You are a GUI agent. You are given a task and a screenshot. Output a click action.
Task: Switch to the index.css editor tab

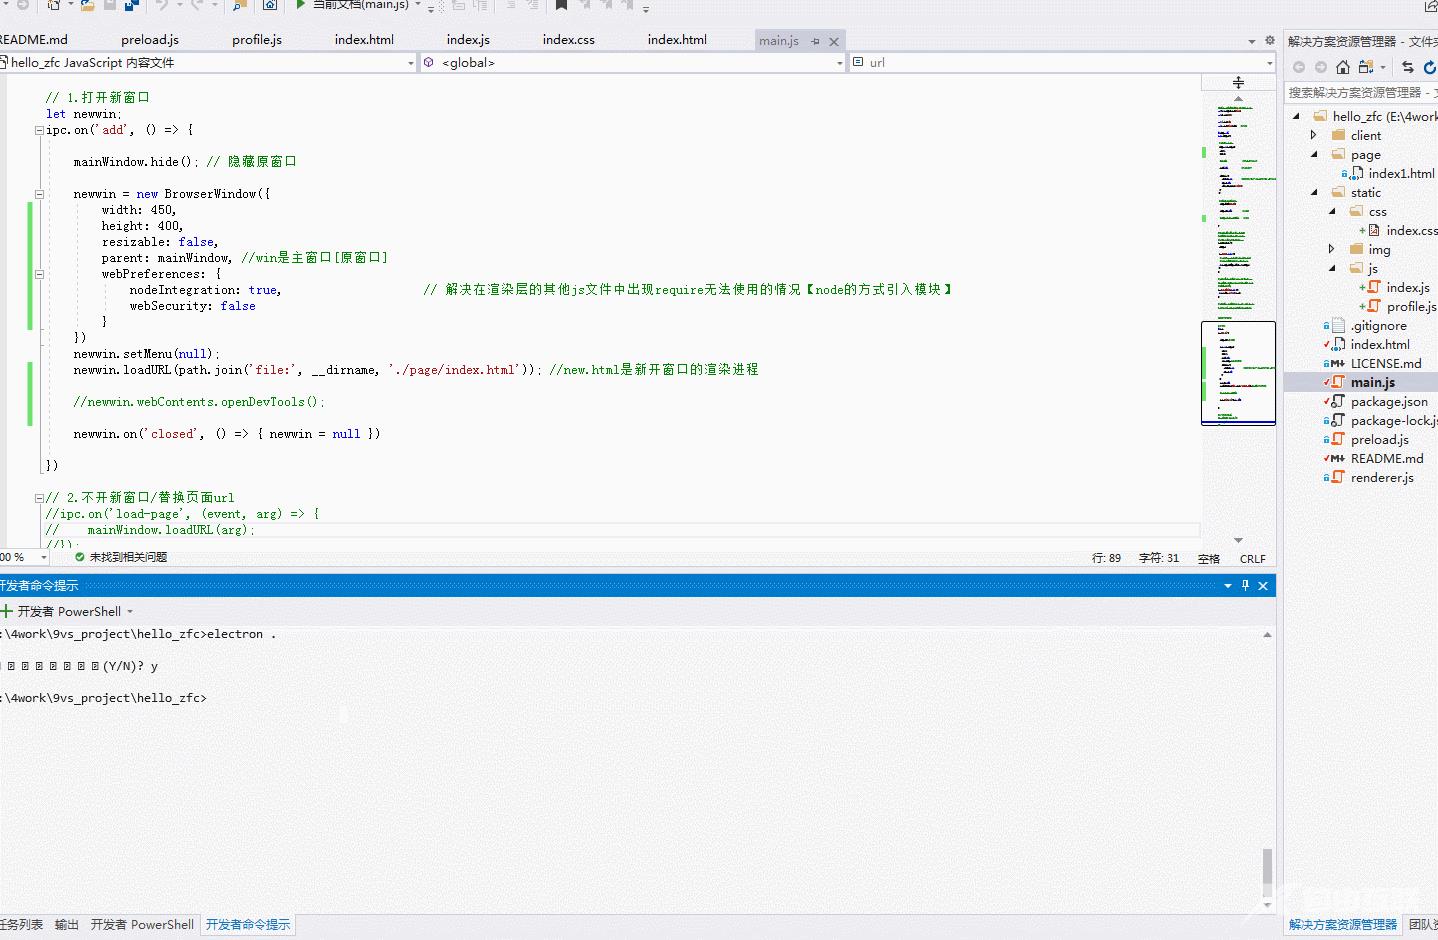568,40
